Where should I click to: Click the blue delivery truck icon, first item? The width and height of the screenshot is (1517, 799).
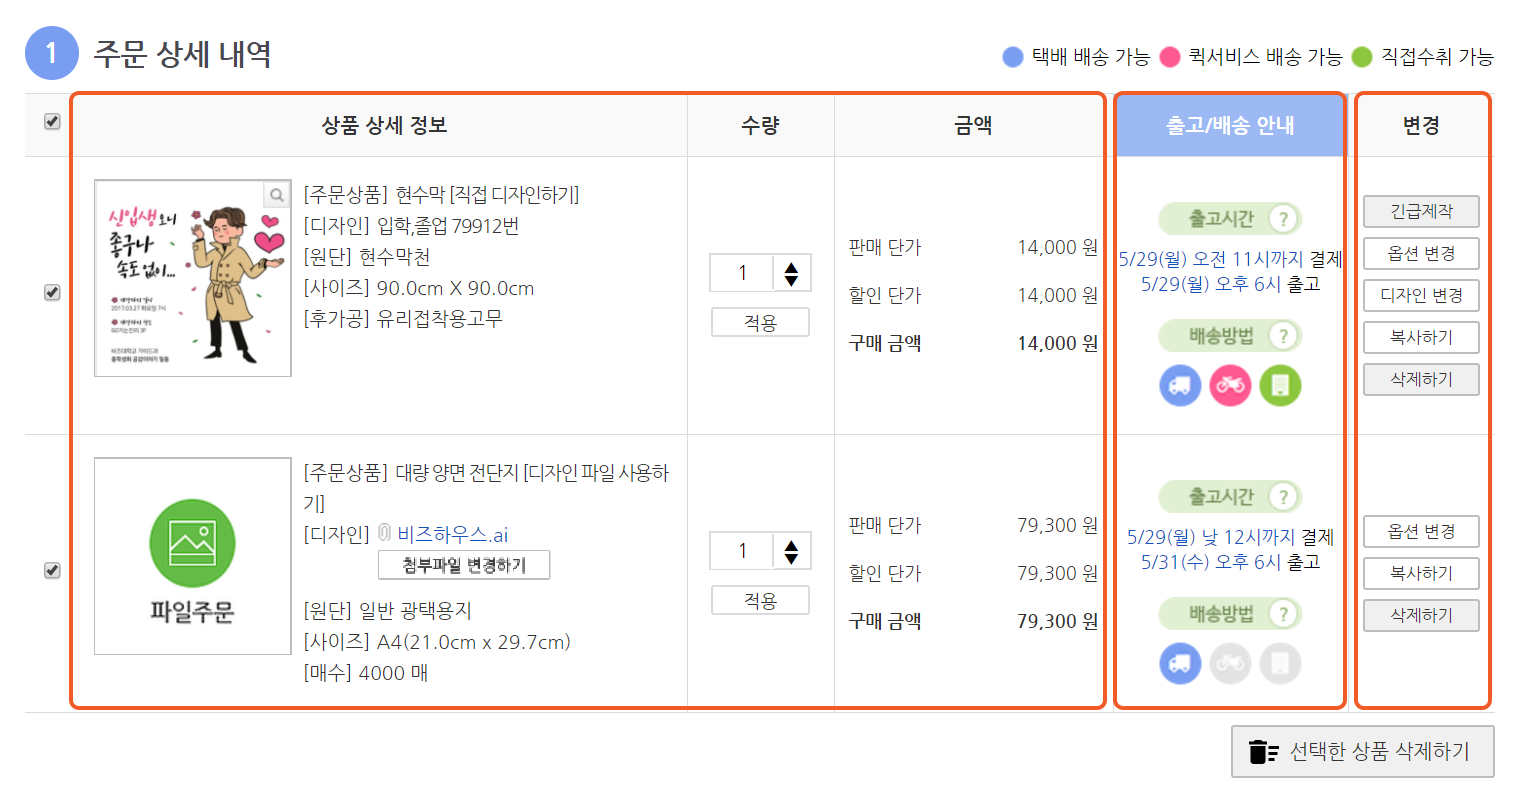(x=1180, y=385)
